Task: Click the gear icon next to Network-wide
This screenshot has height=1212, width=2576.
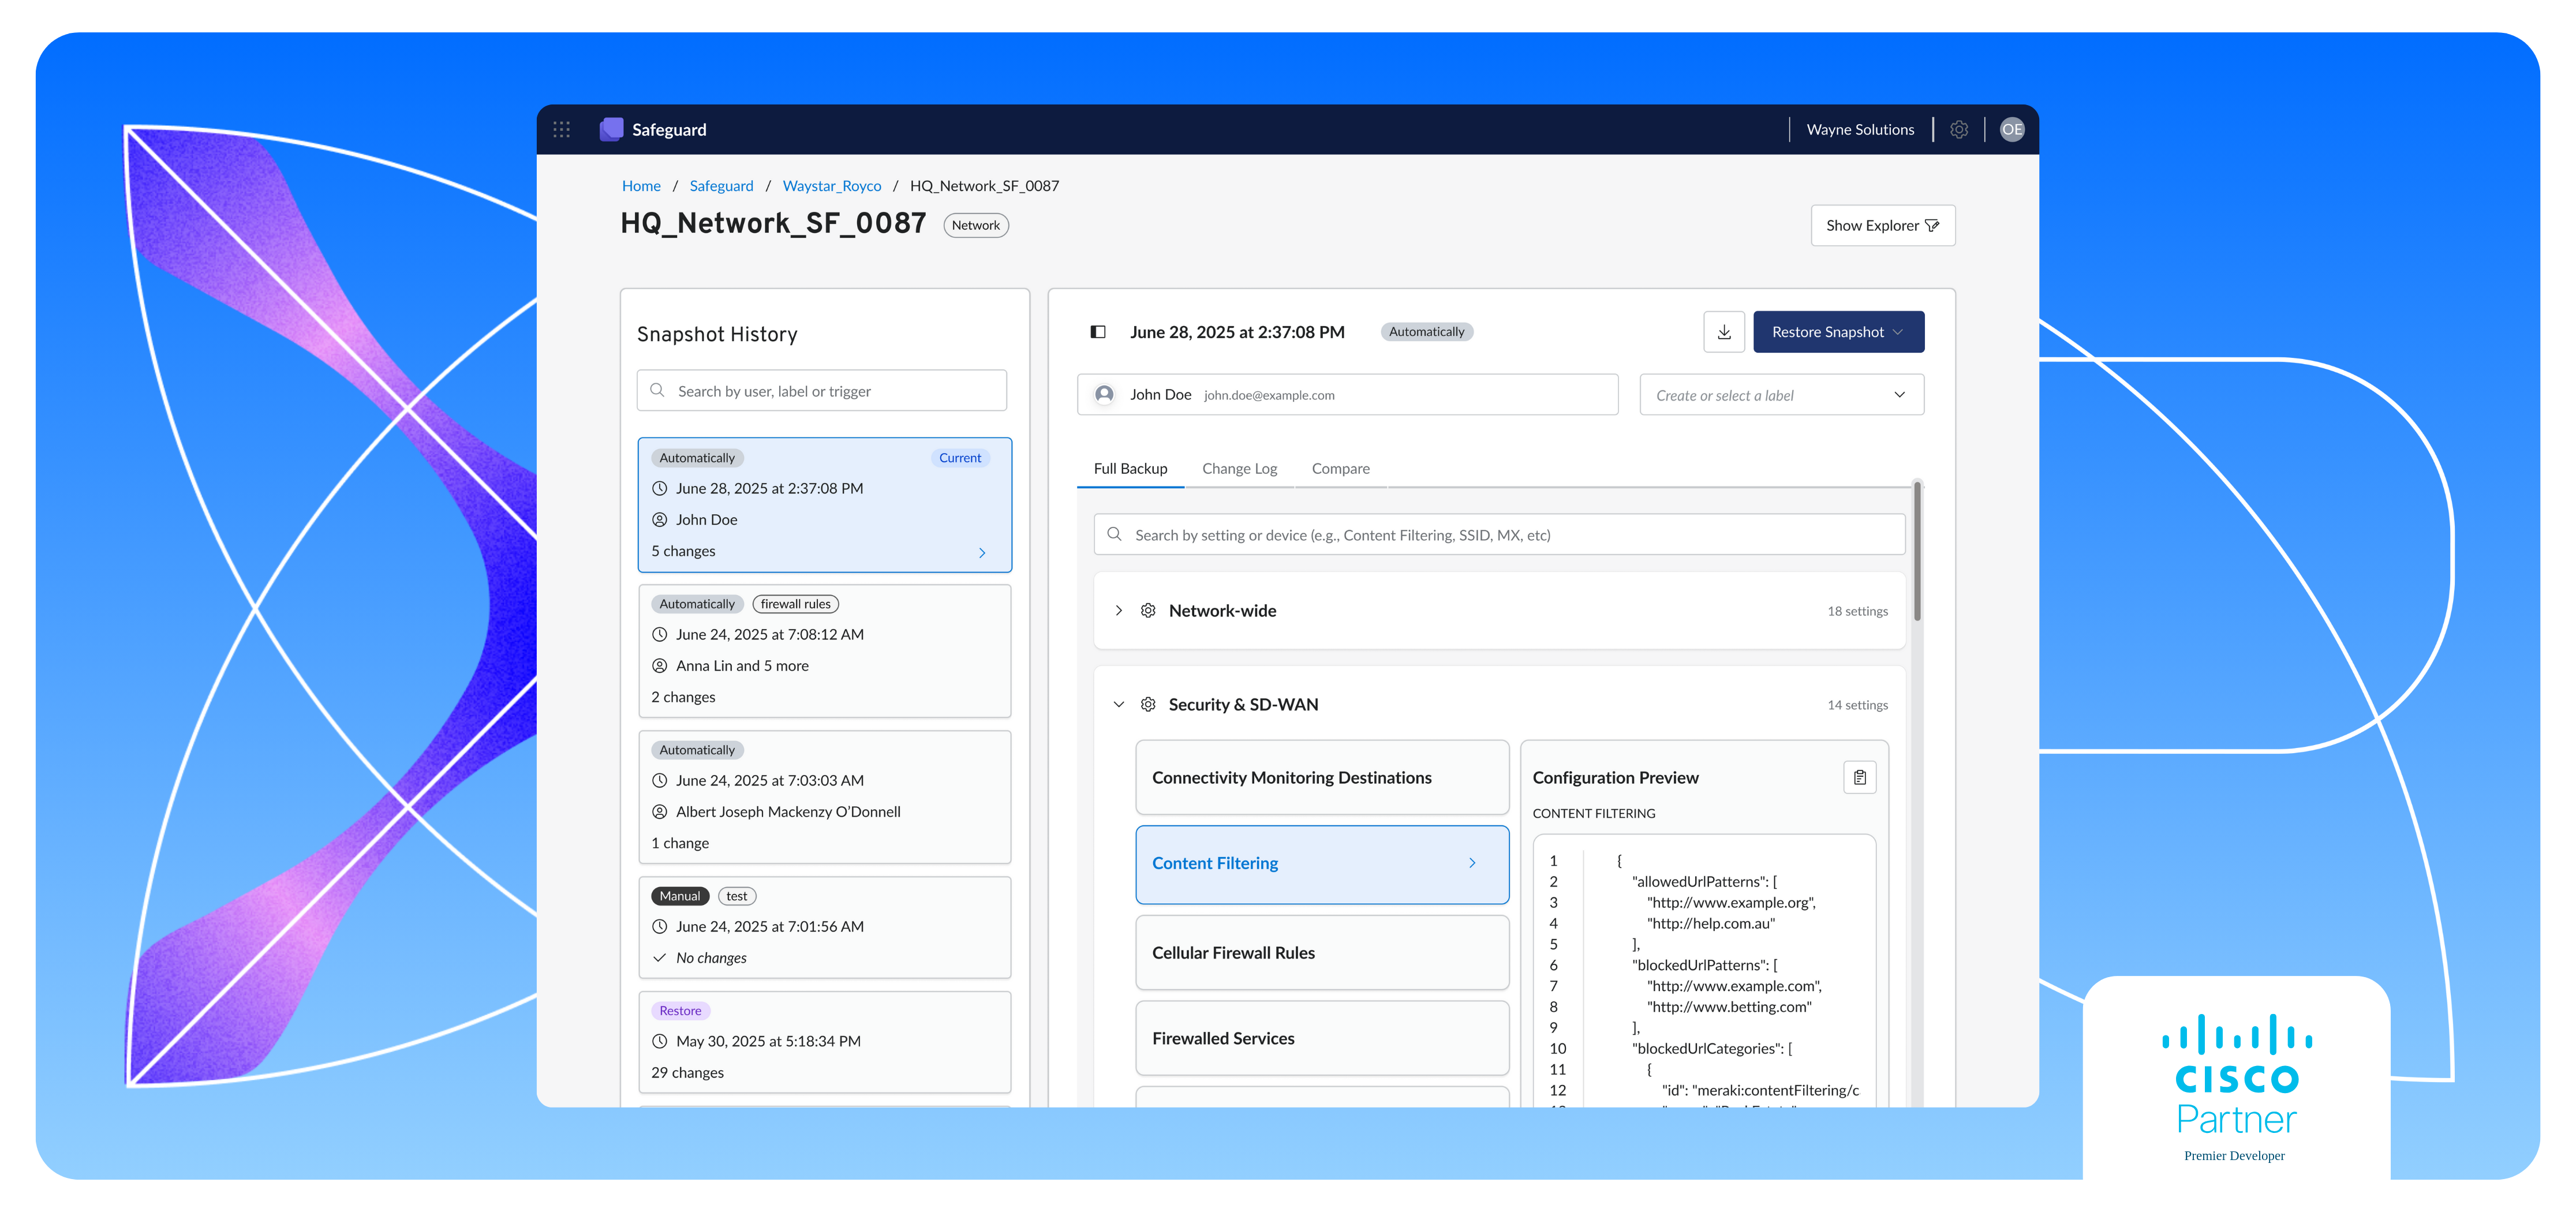Action: 1147,610
